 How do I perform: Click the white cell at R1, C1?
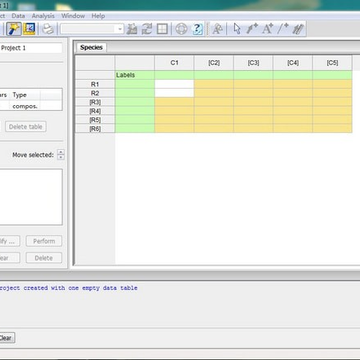174,84
